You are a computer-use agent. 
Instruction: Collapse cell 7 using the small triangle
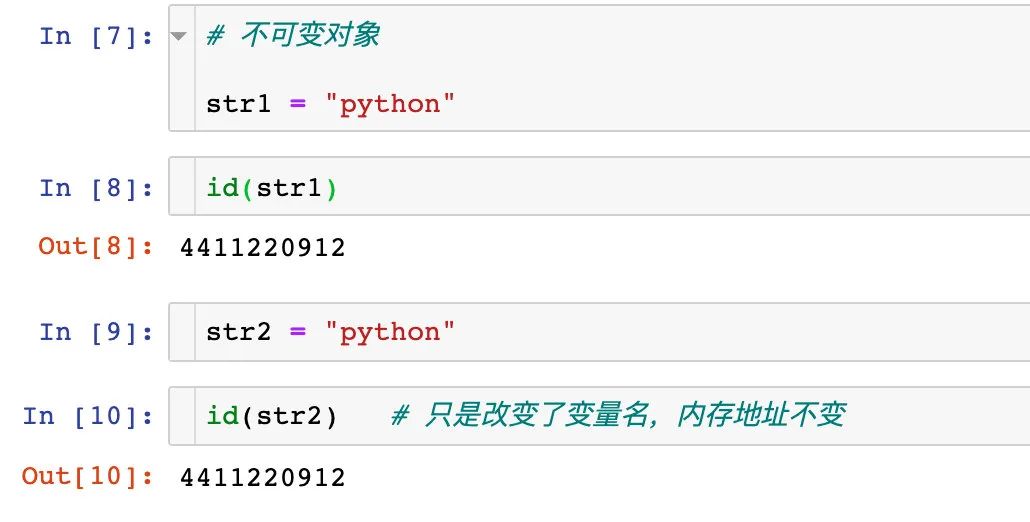179,36
